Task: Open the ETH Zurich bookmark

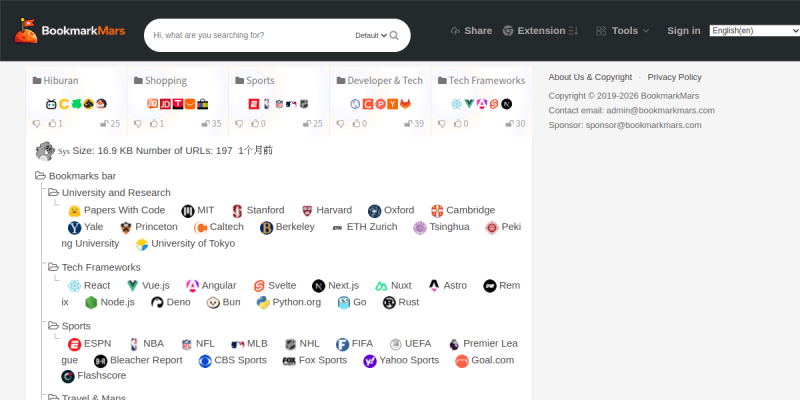Action: 364,227
